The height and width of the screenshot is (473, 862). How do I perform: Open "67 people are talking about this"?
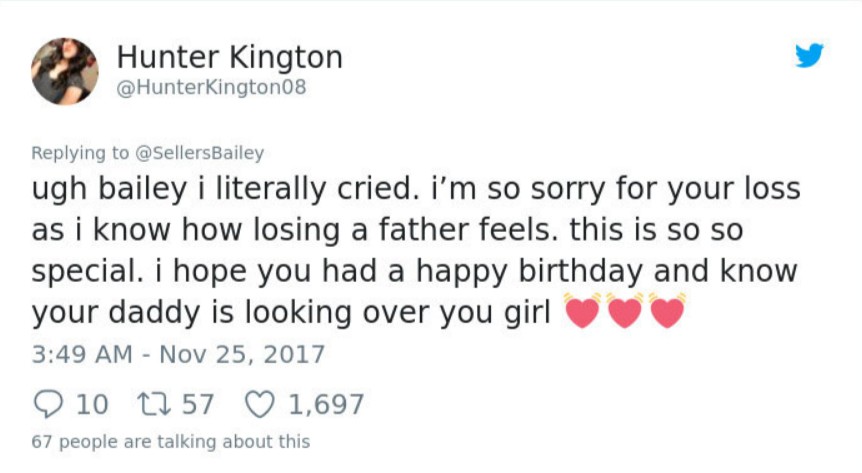click(x=171, y=441)
